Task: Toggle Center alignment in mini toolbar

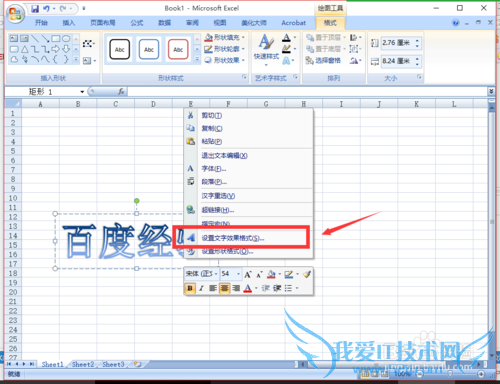Action: 224,288
